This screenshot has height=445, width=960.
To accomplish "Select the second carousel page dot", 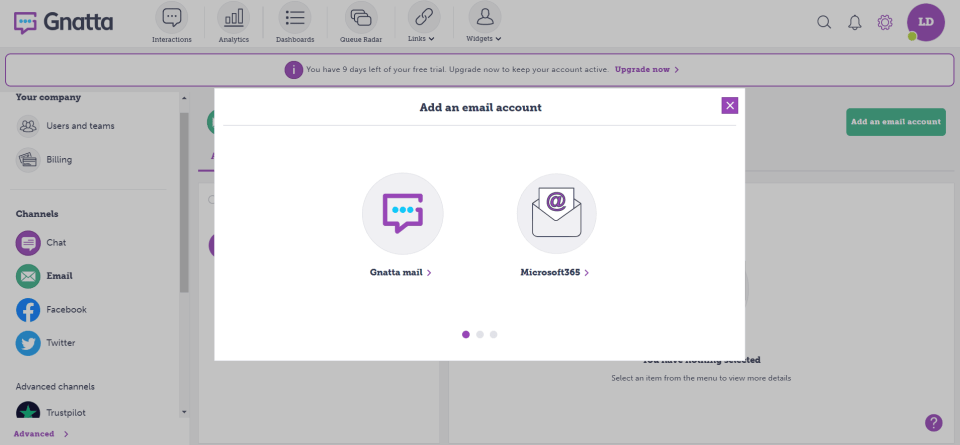I will [x=480, y=335].
